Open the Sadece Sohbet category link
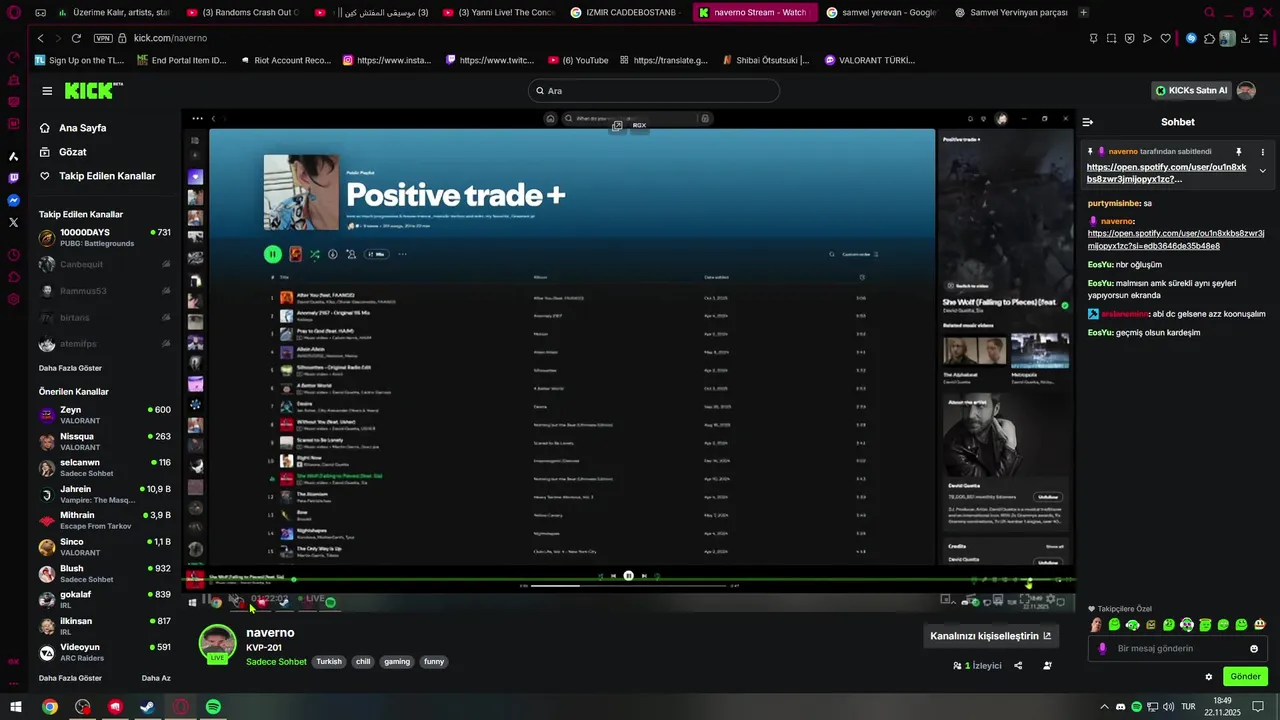This screenshot has height=720, width=1280. click(x=276, y=662)
